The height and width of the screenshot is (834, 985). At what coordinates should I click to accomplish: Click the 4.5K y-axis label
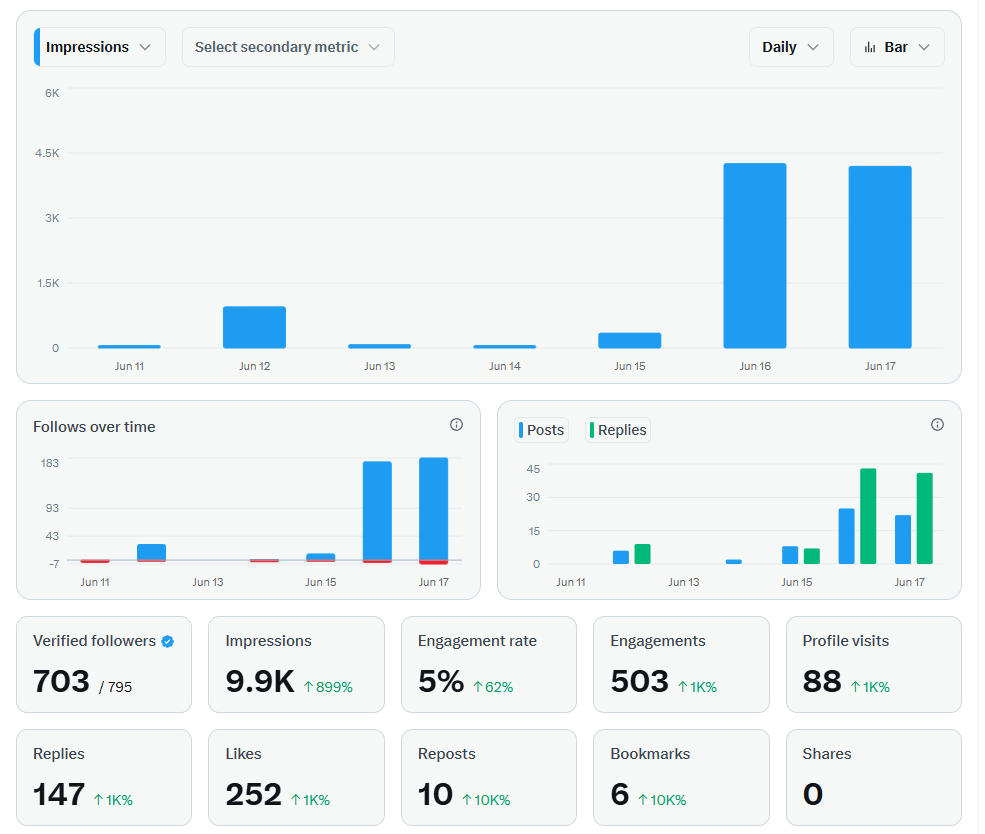[x=47, y=153]
